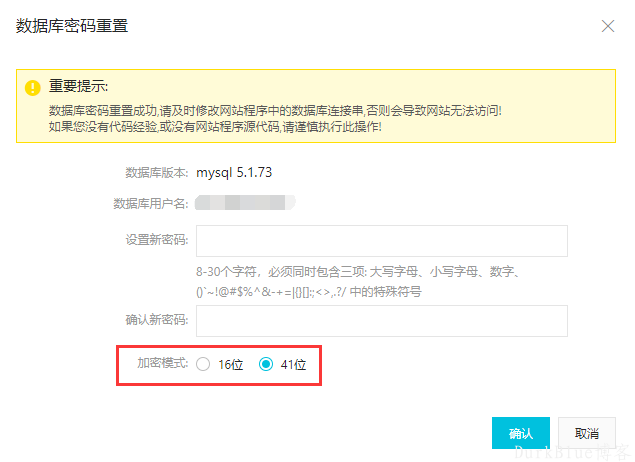Close the database password reset dialog
This screenshot has height=462, width=635.
coord(607,26)
